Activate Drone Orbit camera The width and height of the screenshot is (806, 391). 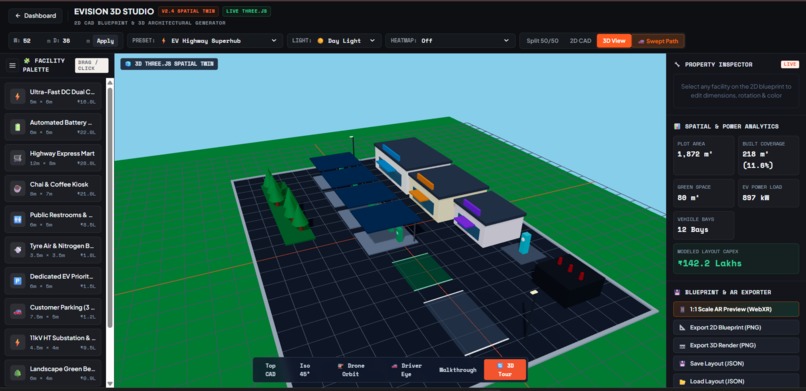351,370
